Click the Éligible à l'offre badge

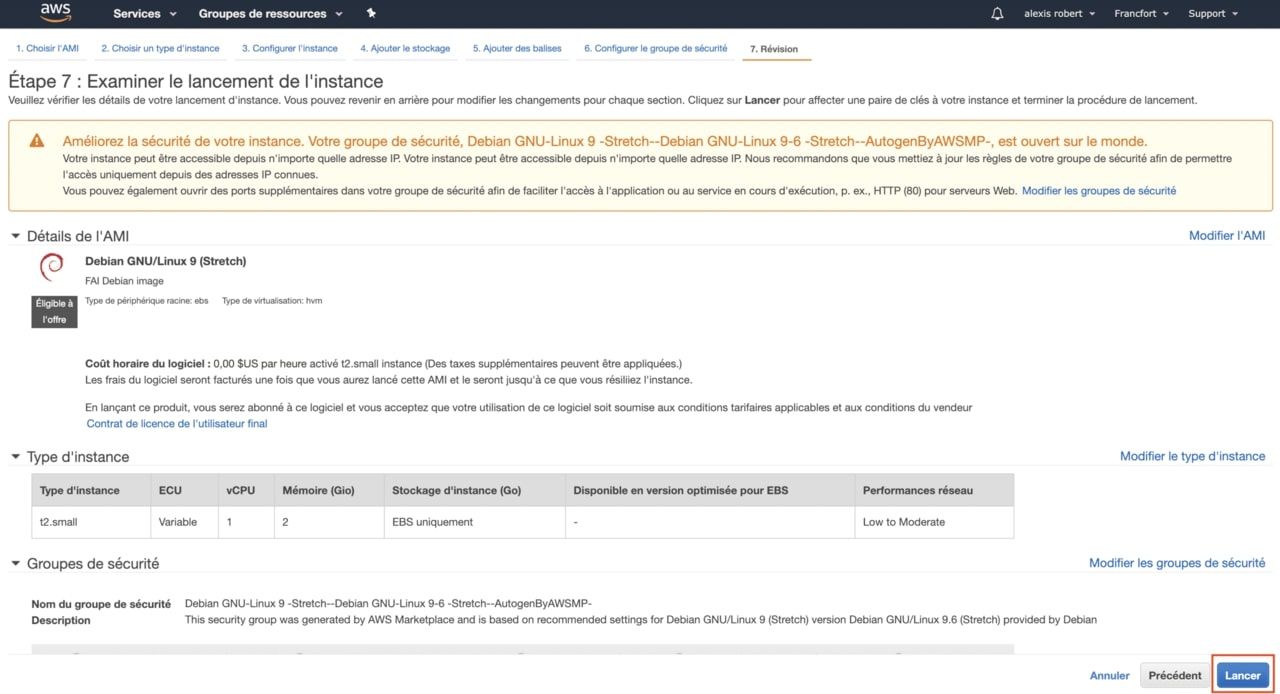(x=54, y=311)
